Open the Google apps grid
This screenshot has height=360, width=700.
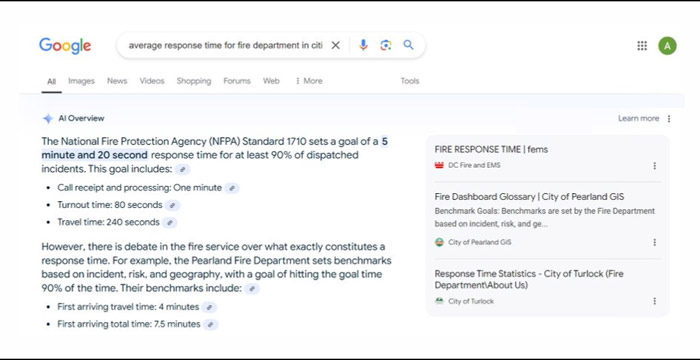point(642,46)
